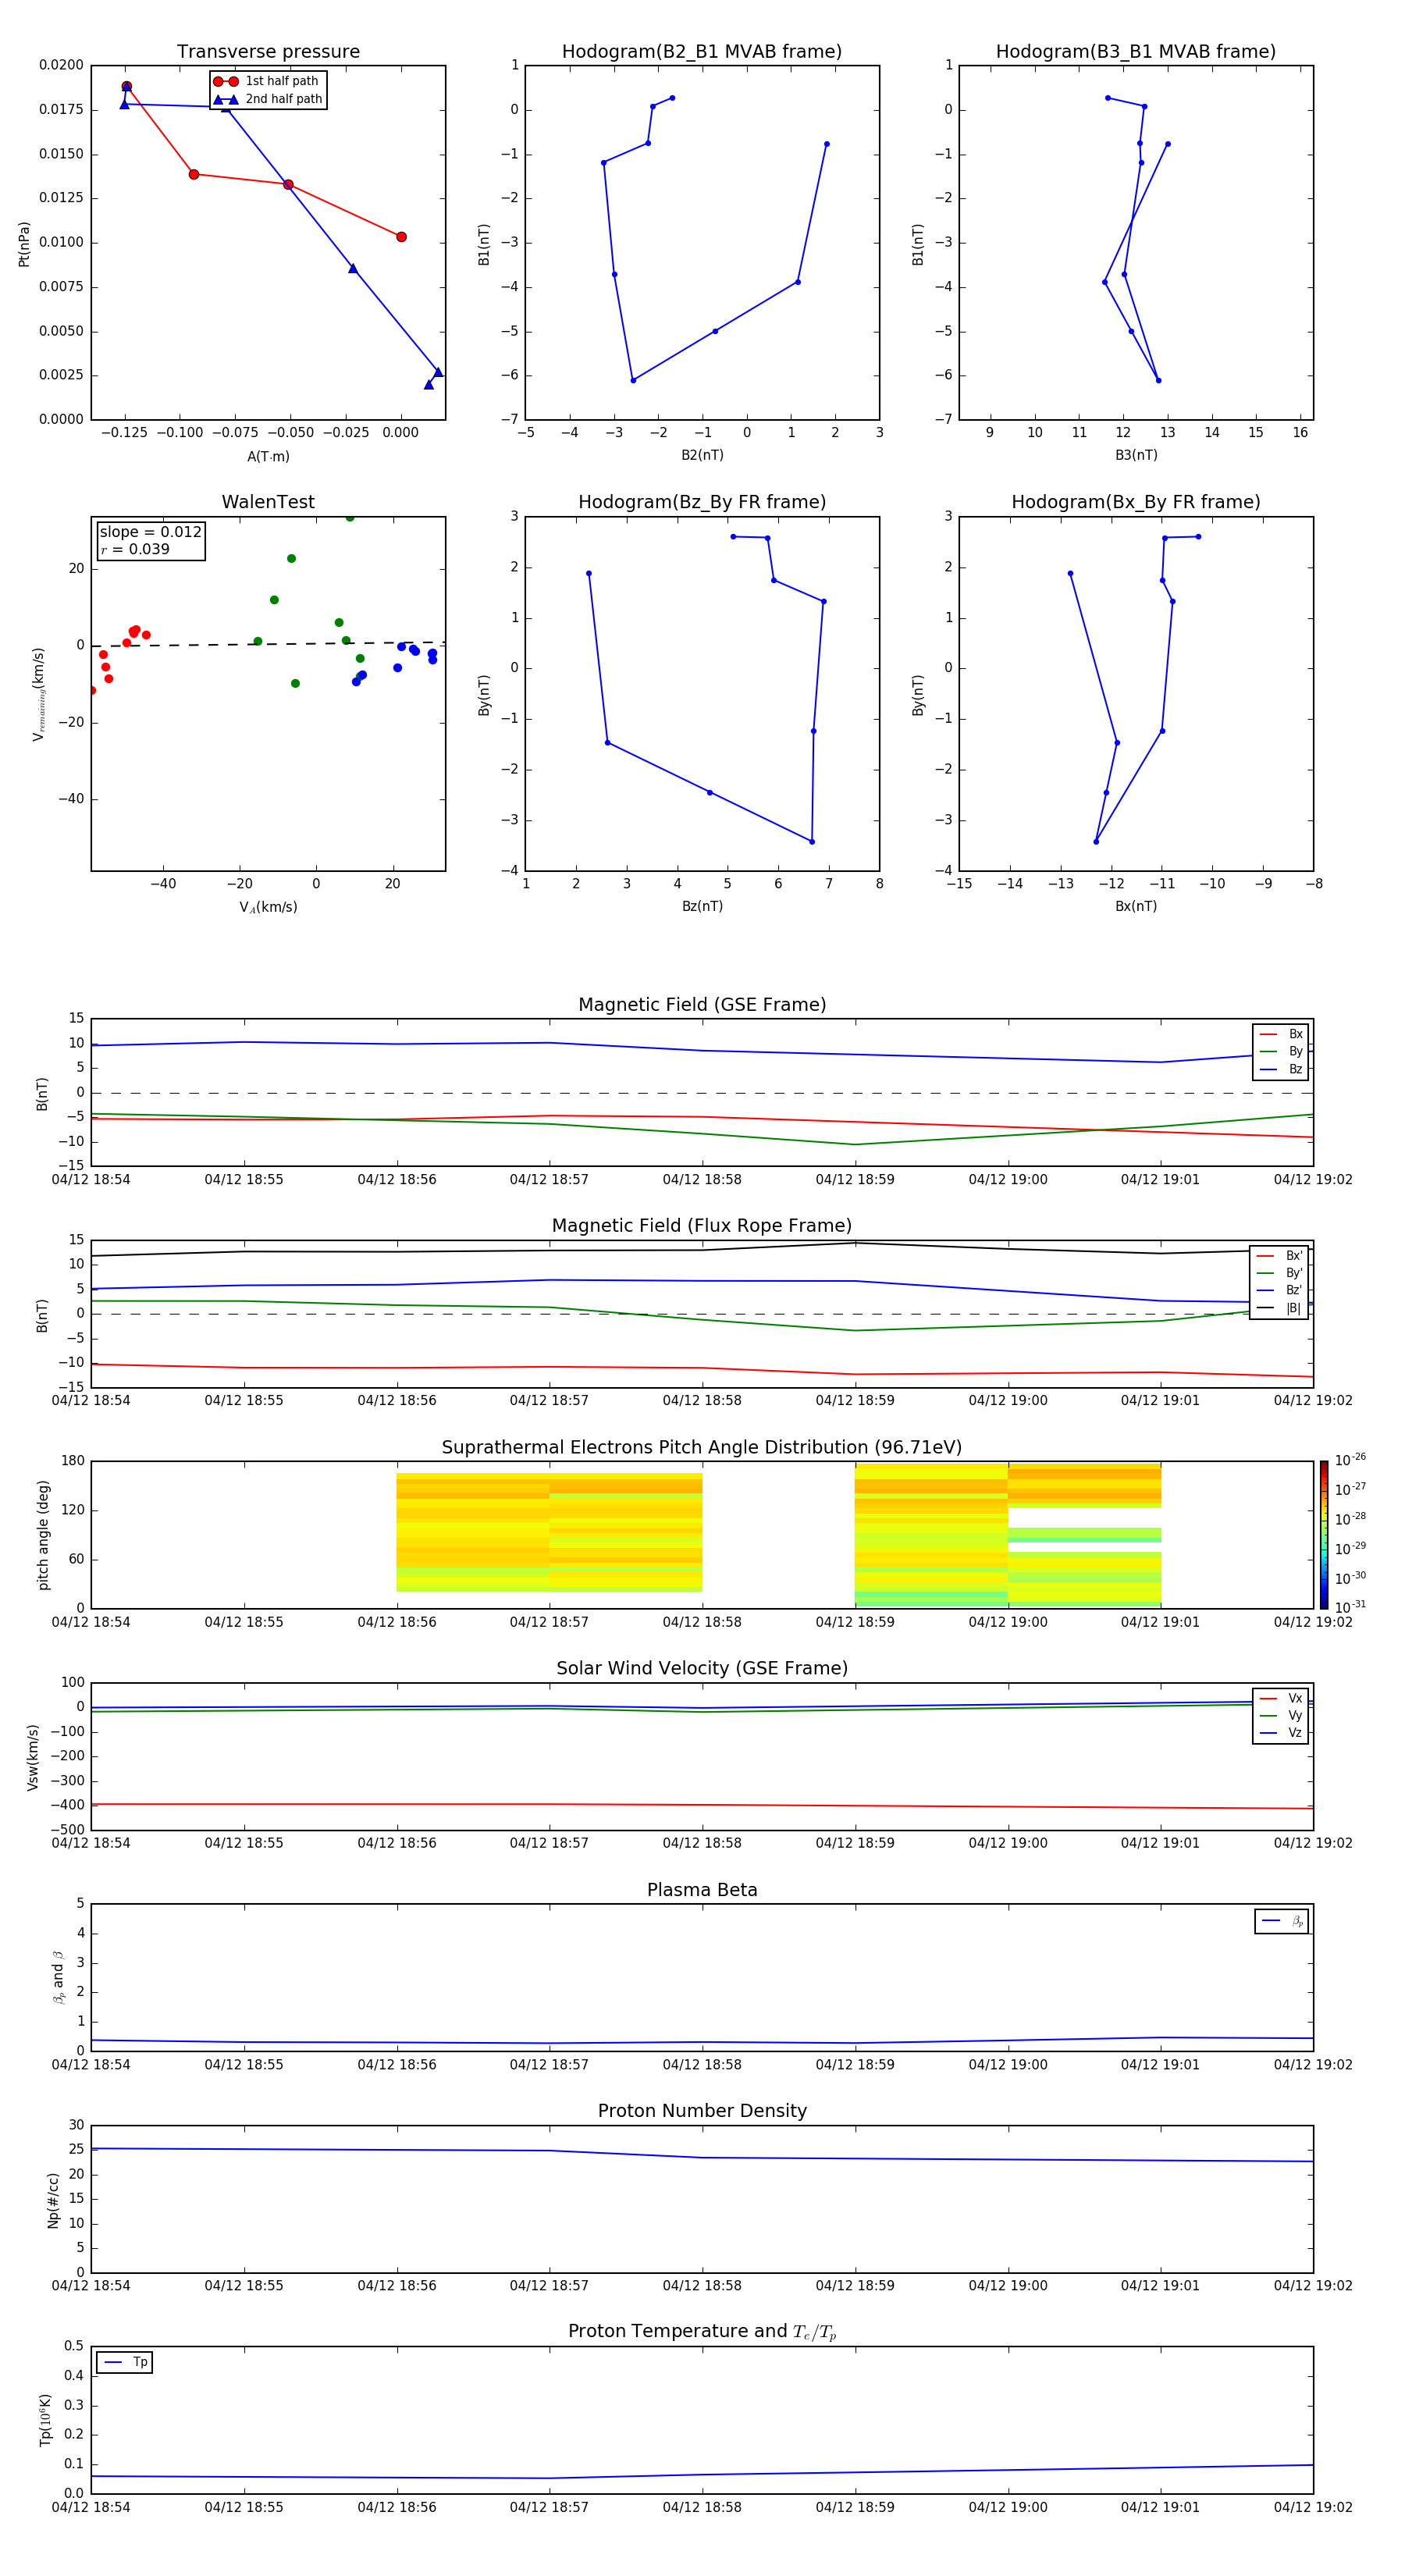Click 'slope = 0.012' in WalenTest annotation
This screenshot has width=1405, height=2576.
click(x=151, y=532)
